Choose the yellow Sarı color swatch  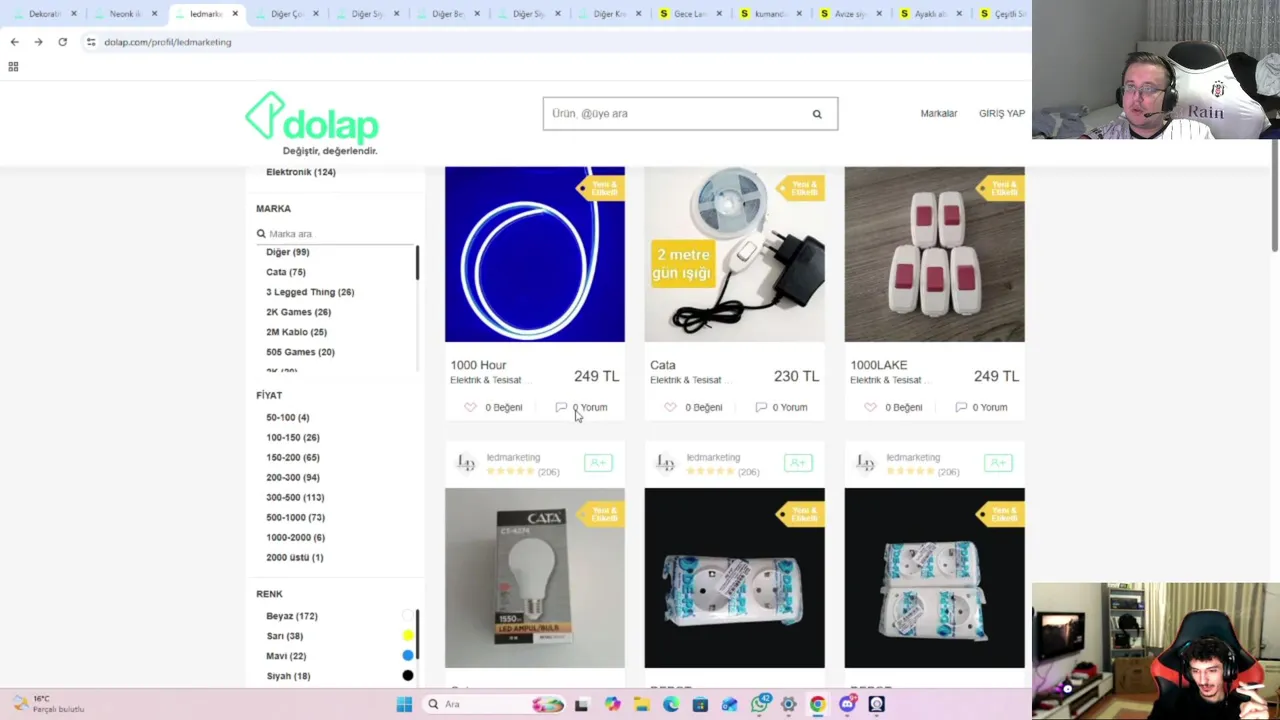pos(408,636)
